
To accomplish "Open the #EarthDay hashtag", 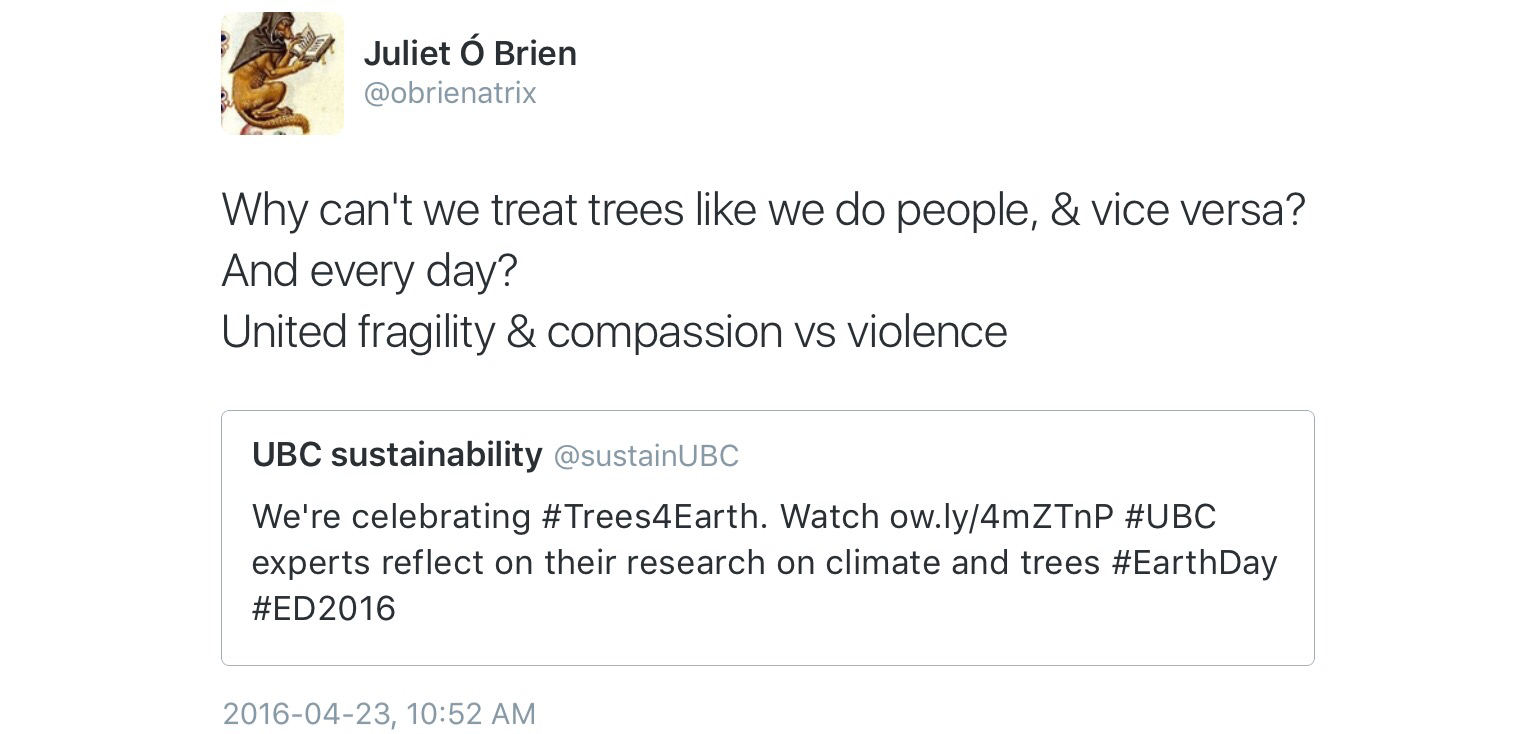I will click(1194, 563).
